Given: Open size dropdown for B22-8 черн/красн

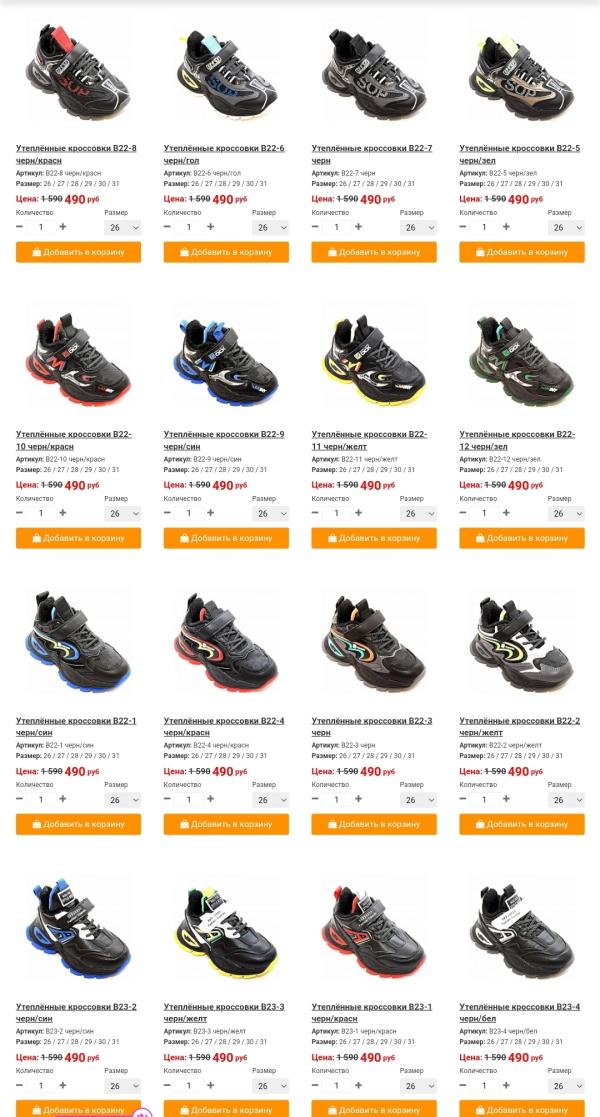Looking at the screenshot, I should (x=123, y=228).
